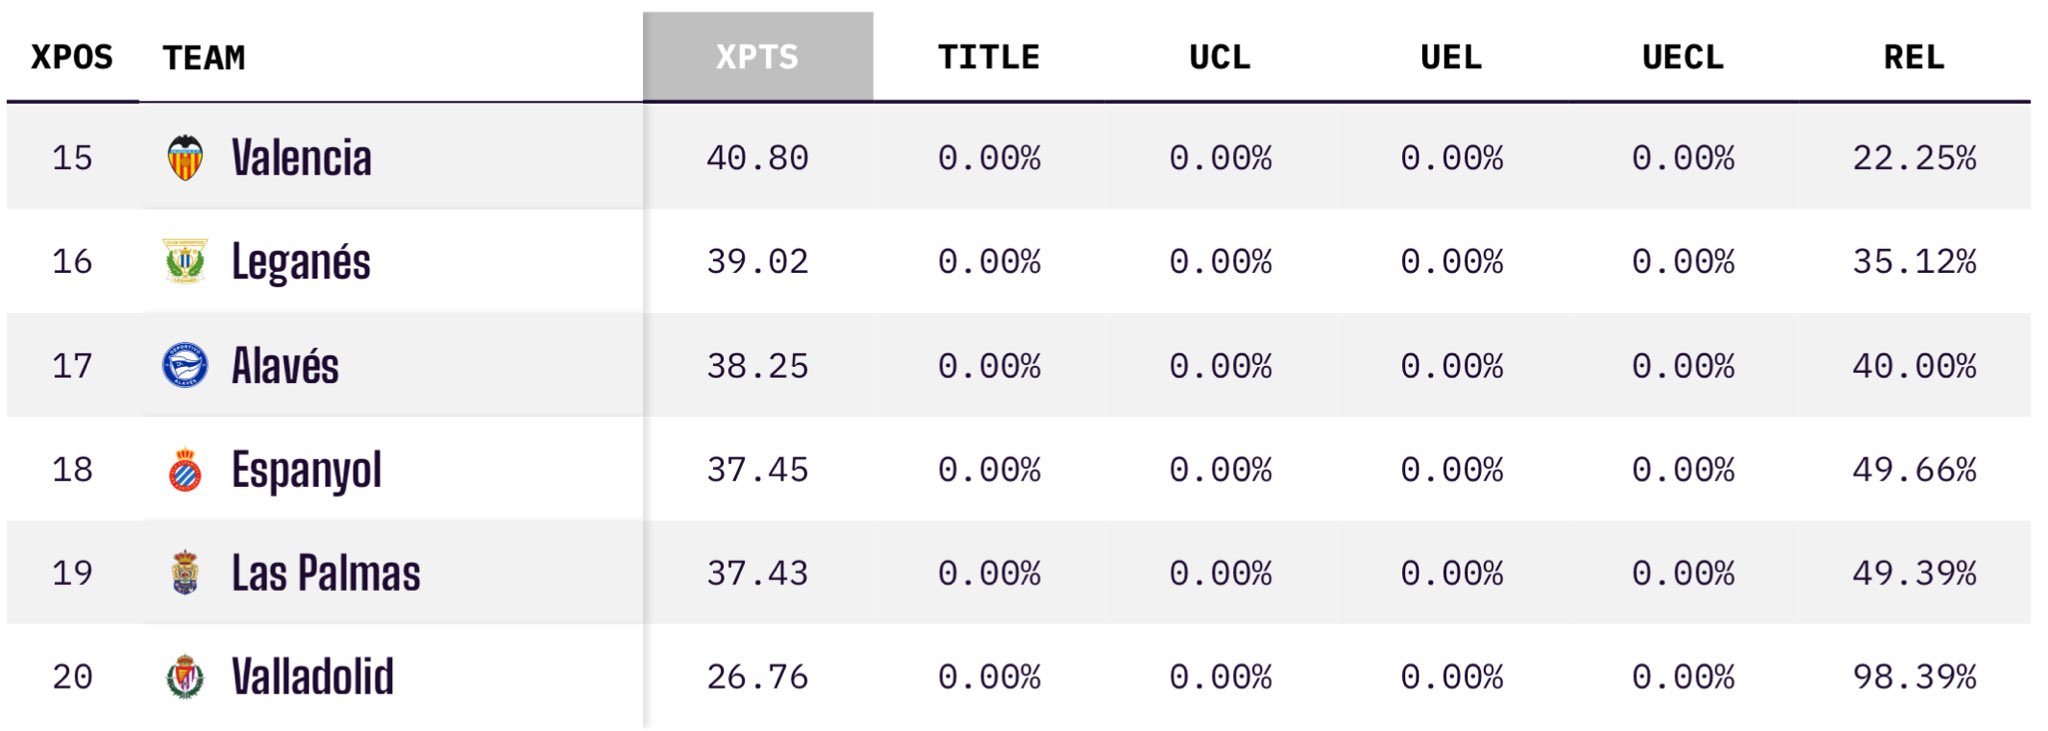The image size is (2048, 731).
Task: Click the Leganés club crest icon
Action: [185, 261]
